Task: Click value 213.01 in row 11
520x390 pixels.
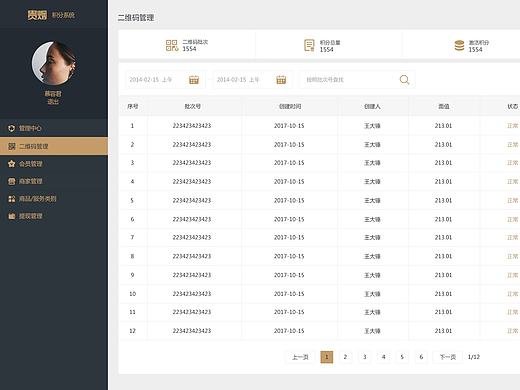Action: click(x=443, y=312)
